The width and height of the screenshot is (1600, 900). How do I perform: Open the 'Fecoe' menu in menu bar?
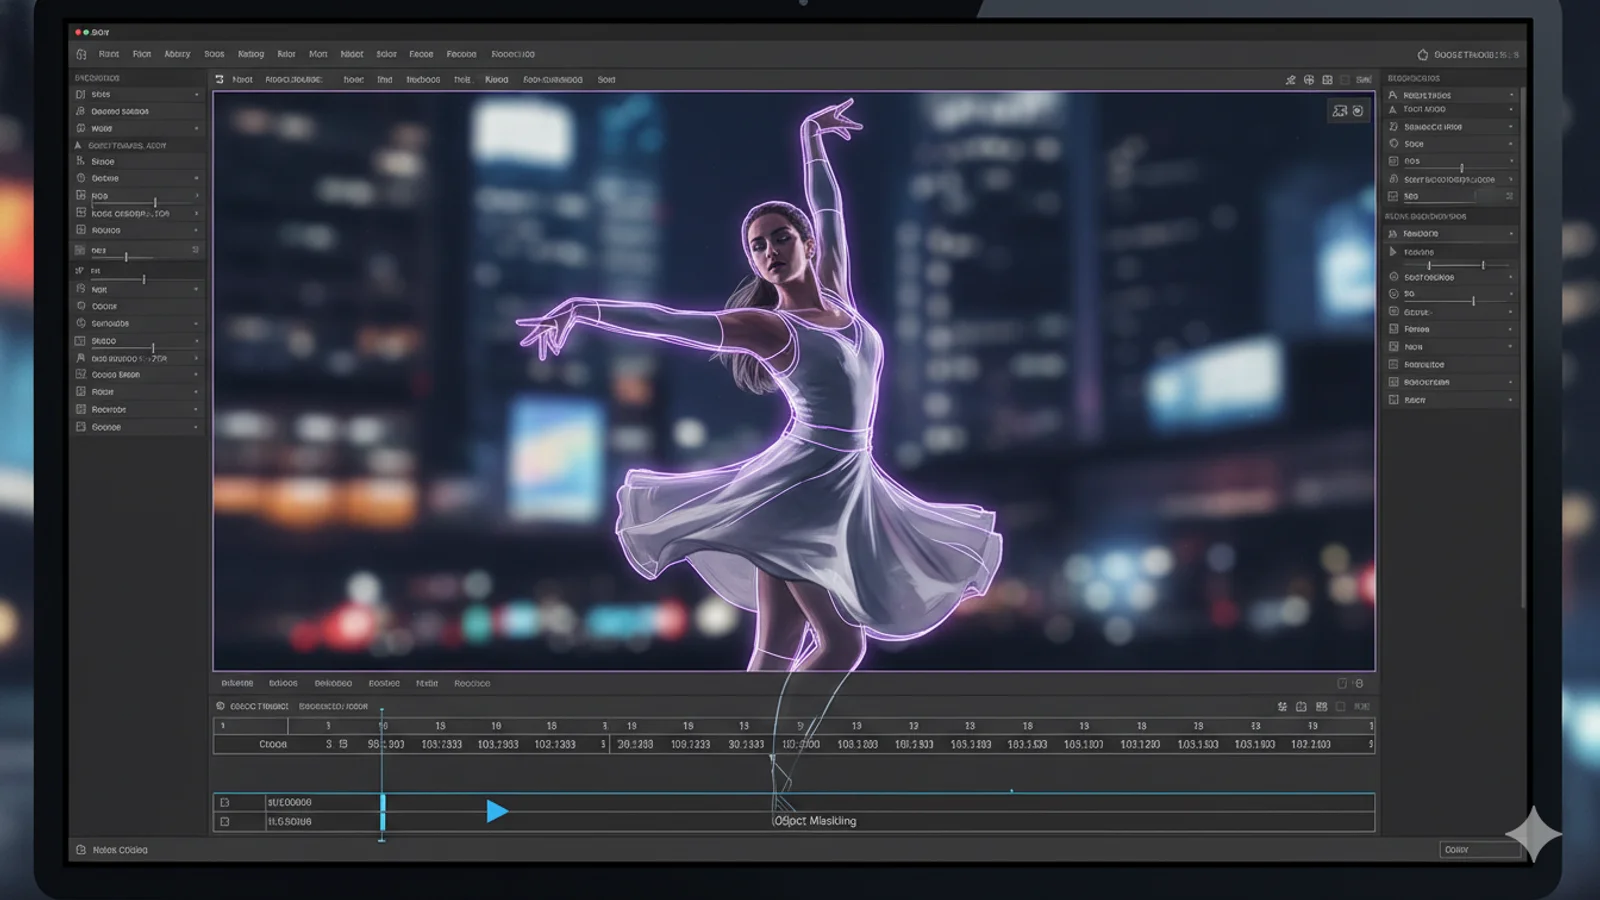[x=421, y=54]
